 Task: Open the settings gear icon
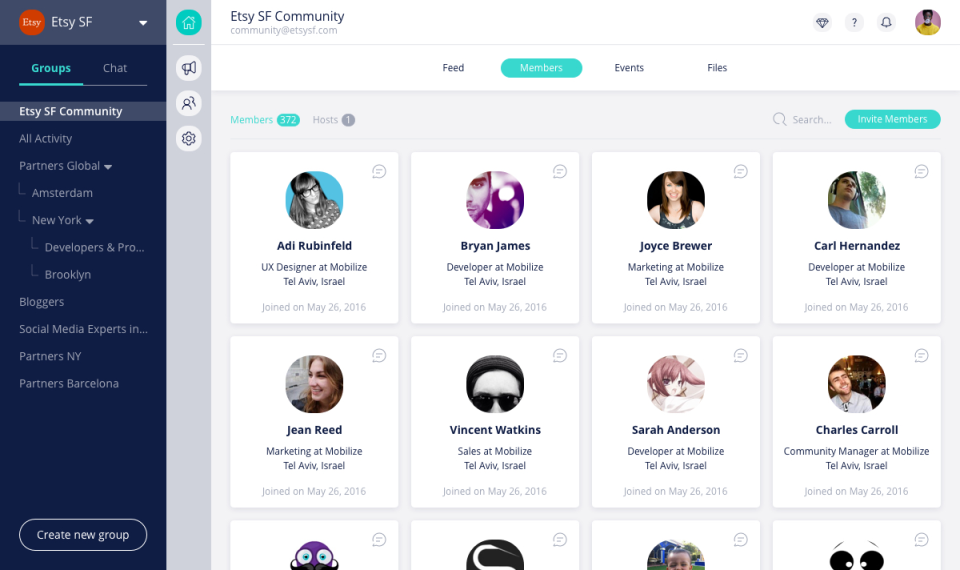tap(189, 138)
